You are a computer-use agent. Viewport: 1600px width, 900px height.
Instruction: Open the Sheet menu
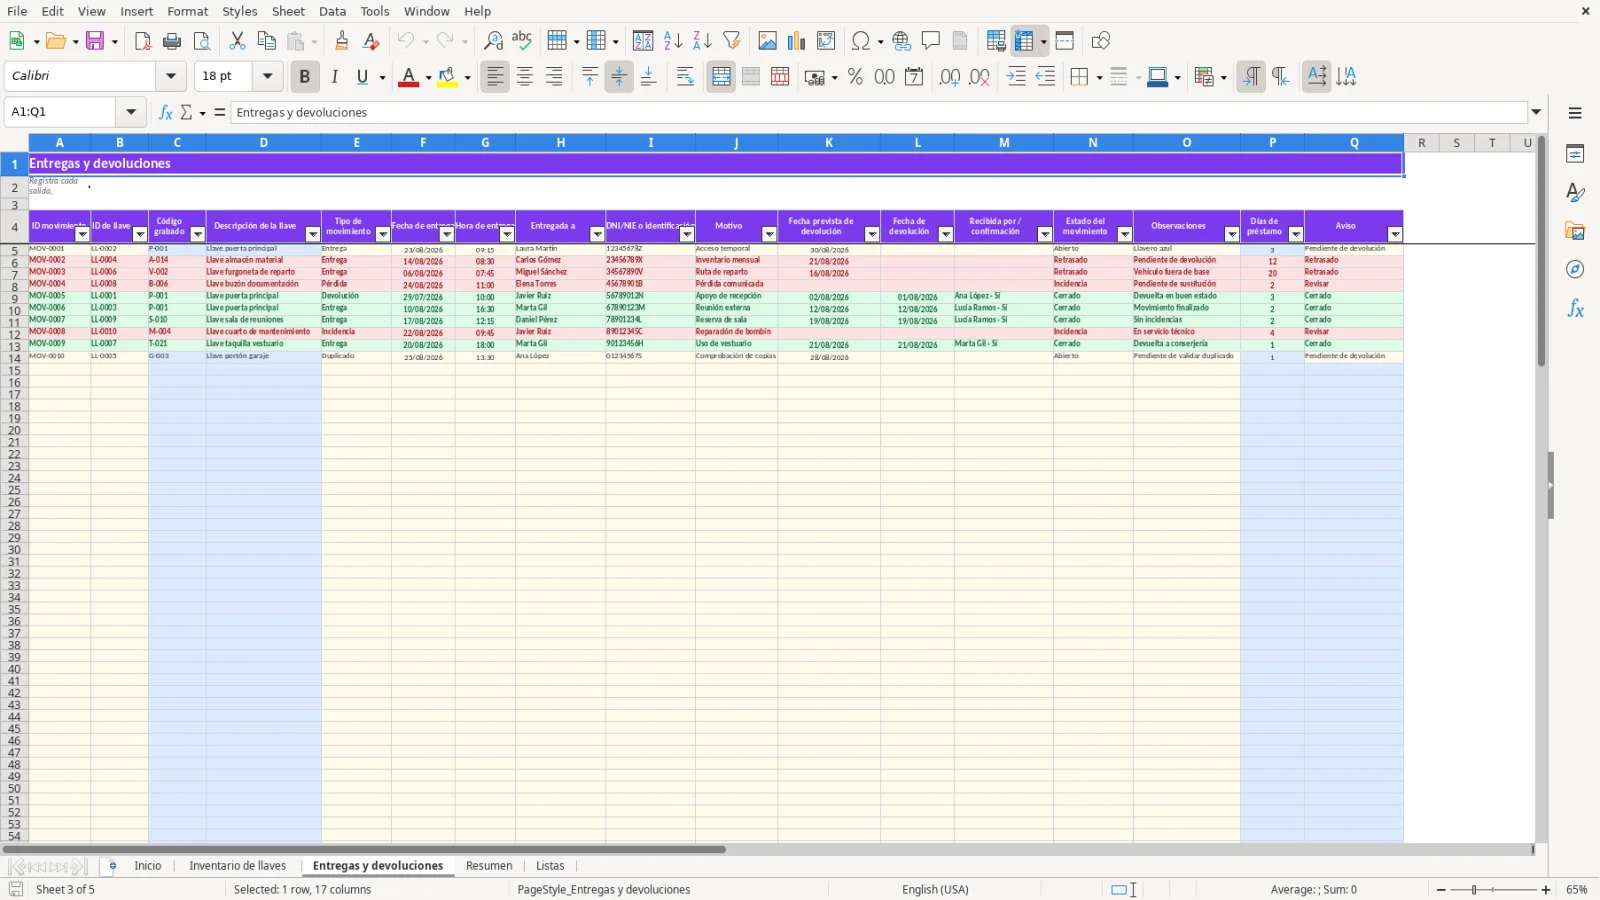coord(288,11)
